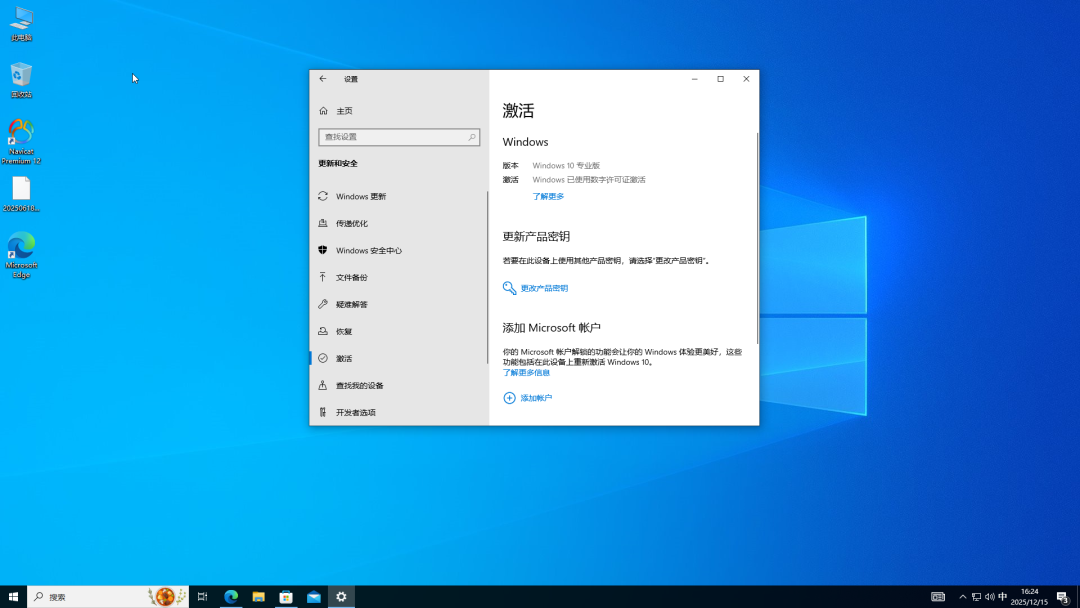The image size is (1080, 608).
Task: Focus the 查找设置 search field
Action: pos(399,137)
